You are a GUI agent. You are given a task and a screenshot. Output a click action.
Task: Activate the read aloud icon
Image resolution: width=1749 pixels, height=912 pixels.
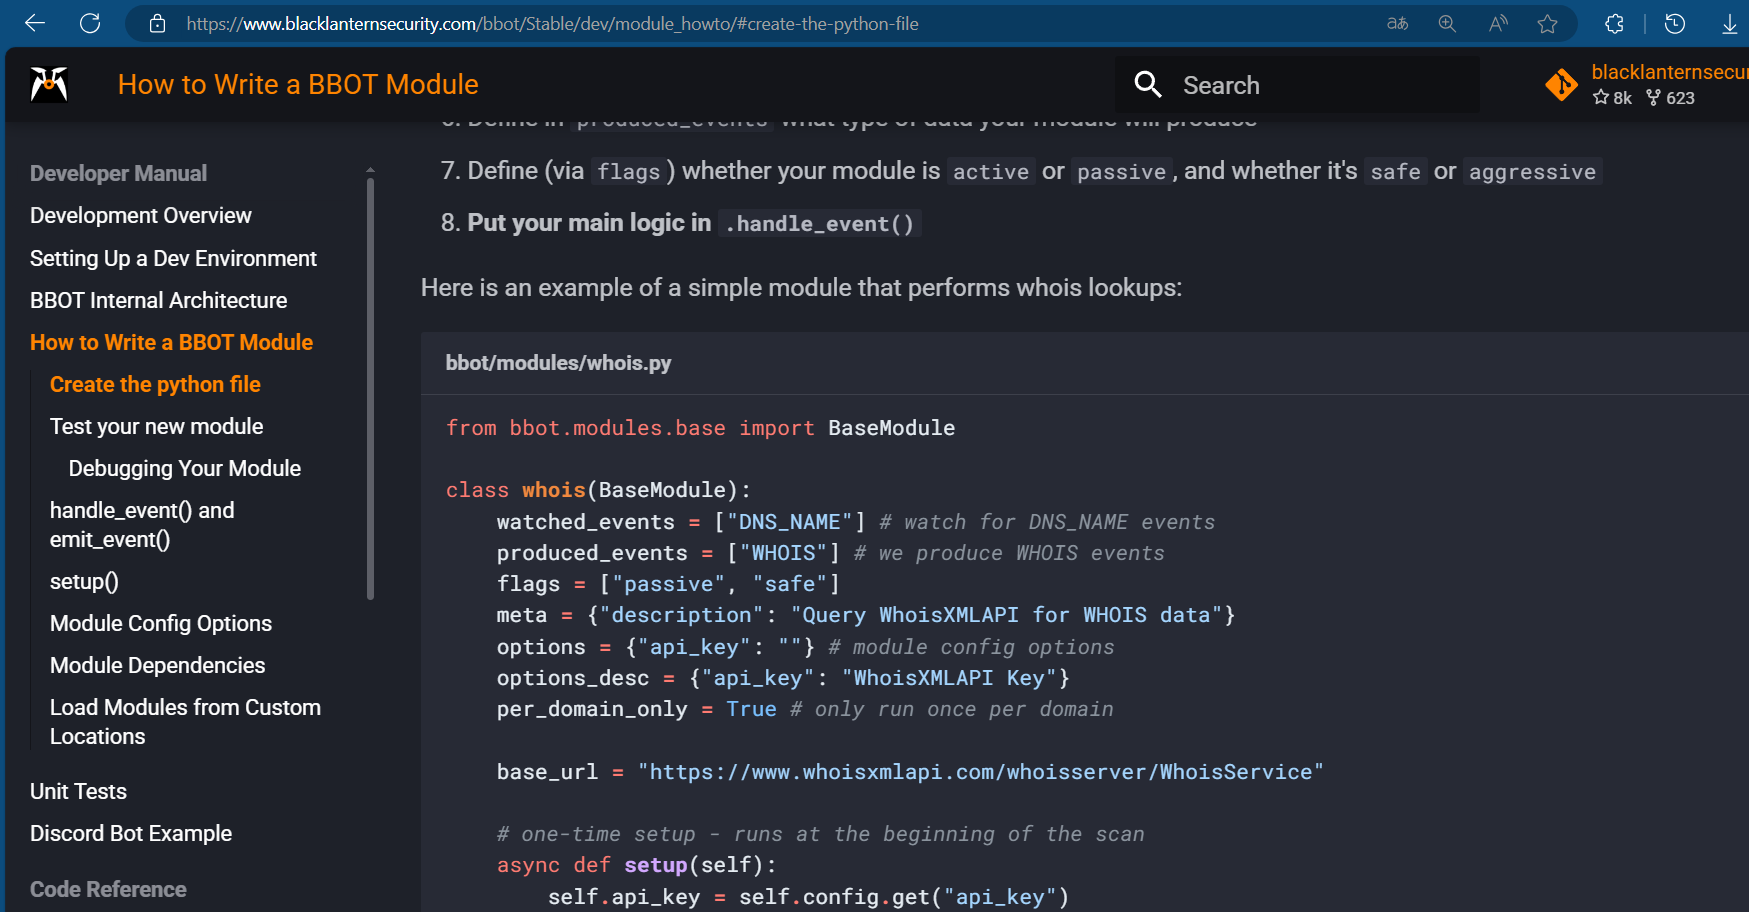[1498, 23]
